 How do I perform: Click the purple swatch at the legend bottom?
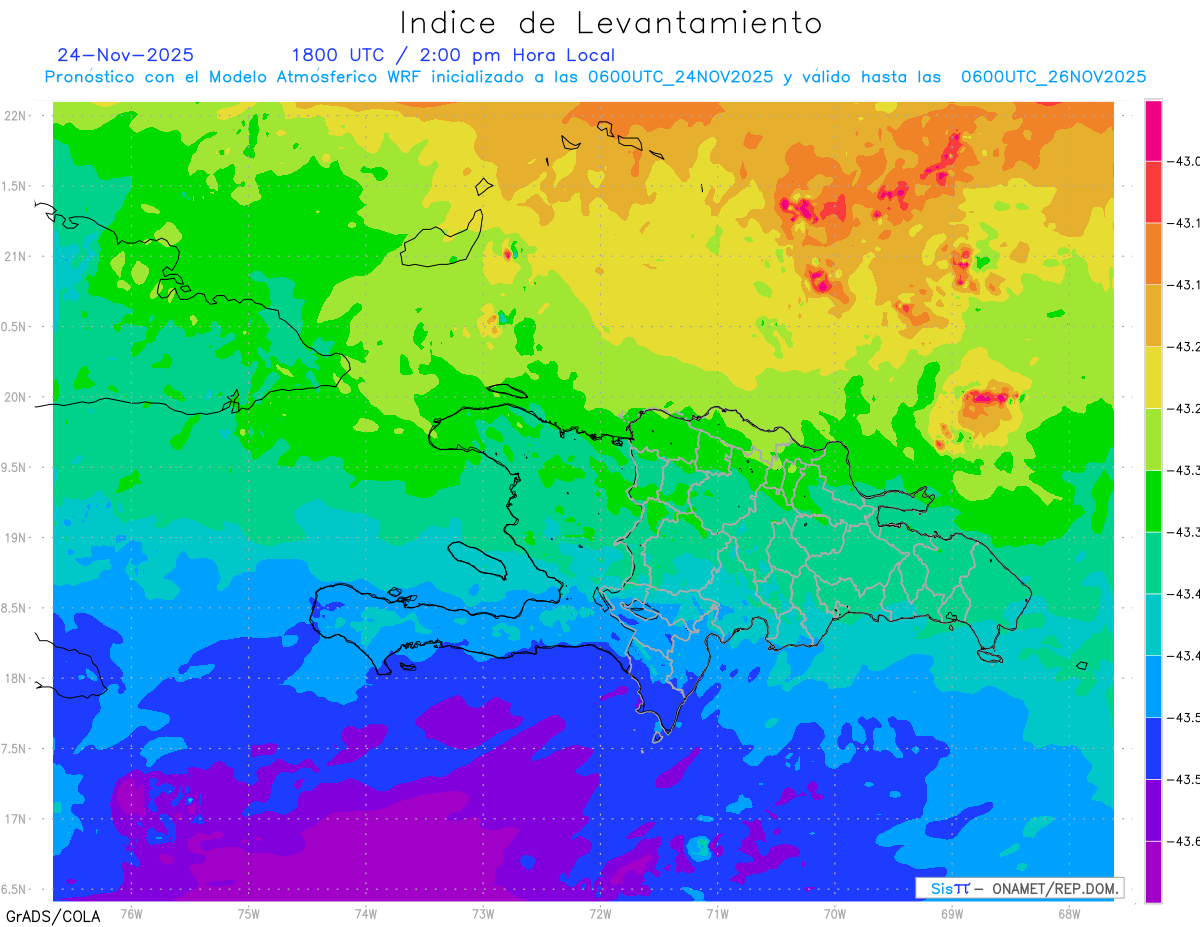[x=1153, y=871]
